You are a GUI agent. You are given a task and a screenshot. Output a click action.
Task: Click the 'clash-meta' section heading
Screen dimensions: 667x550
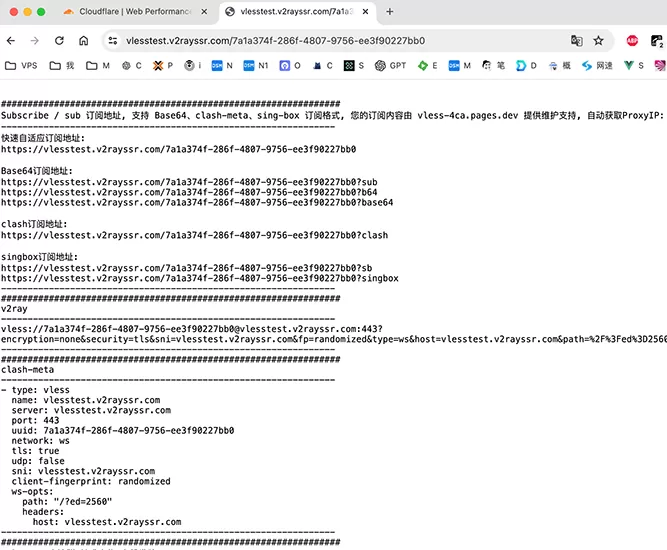point(27,370)
